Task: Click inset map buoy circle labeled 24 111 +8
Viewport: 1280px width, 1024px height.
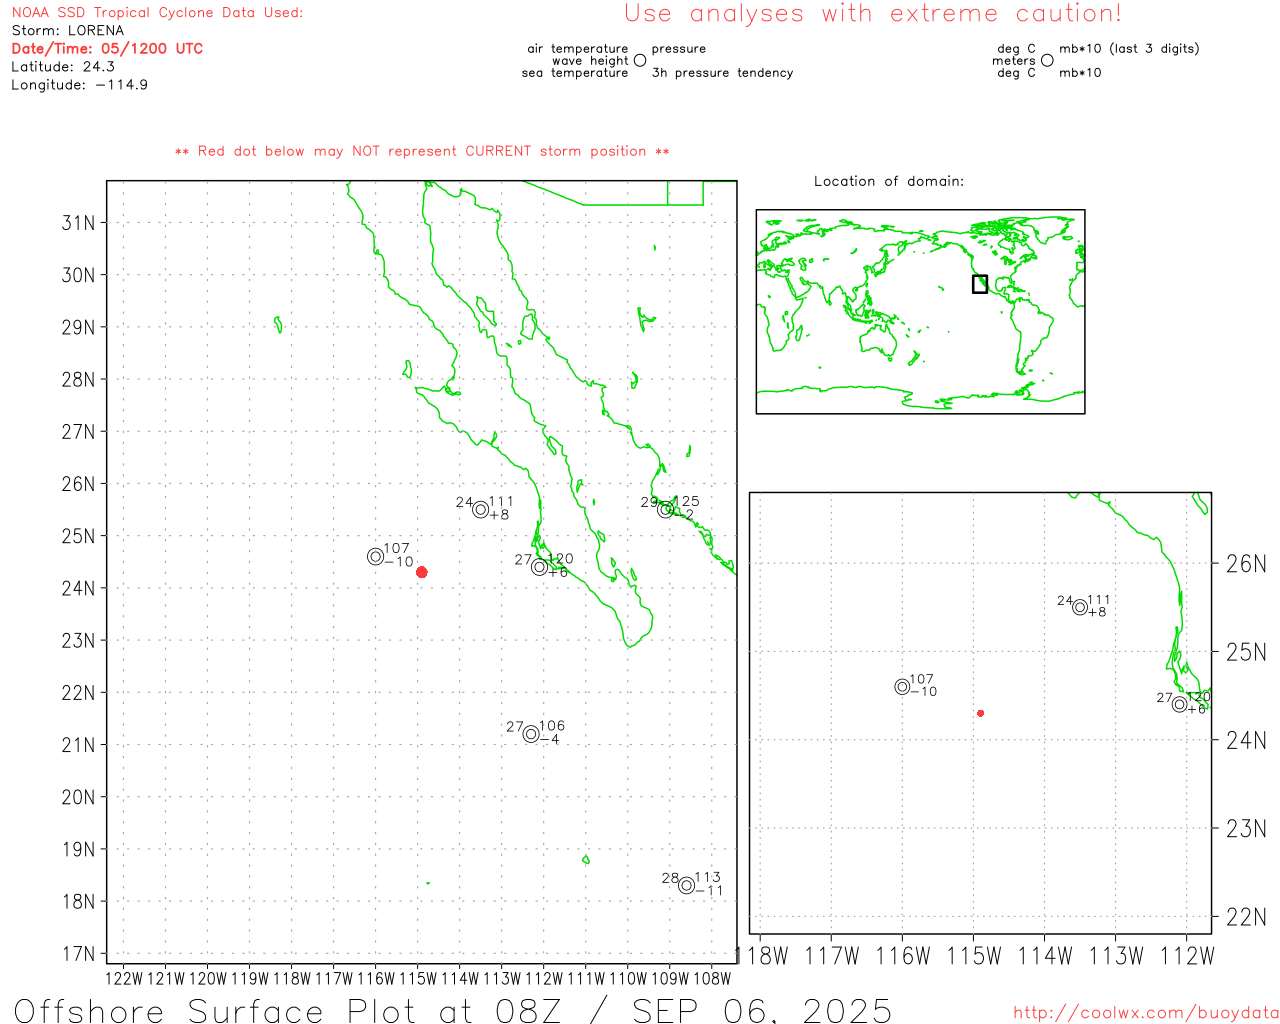Action: [x=1080, y=607]
